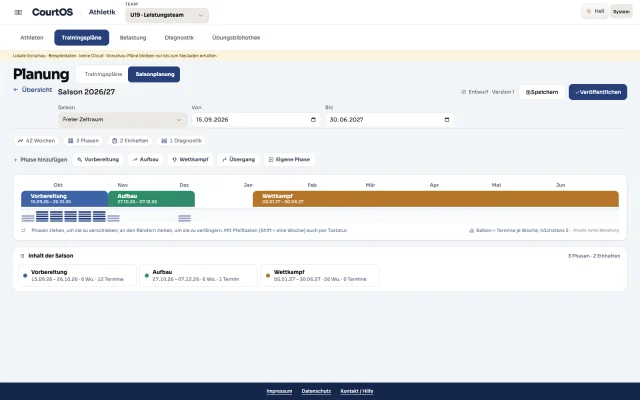Select the Trainingspläne main tab
This screenshot has height=400, width=640.
click(x=82, y=38)
